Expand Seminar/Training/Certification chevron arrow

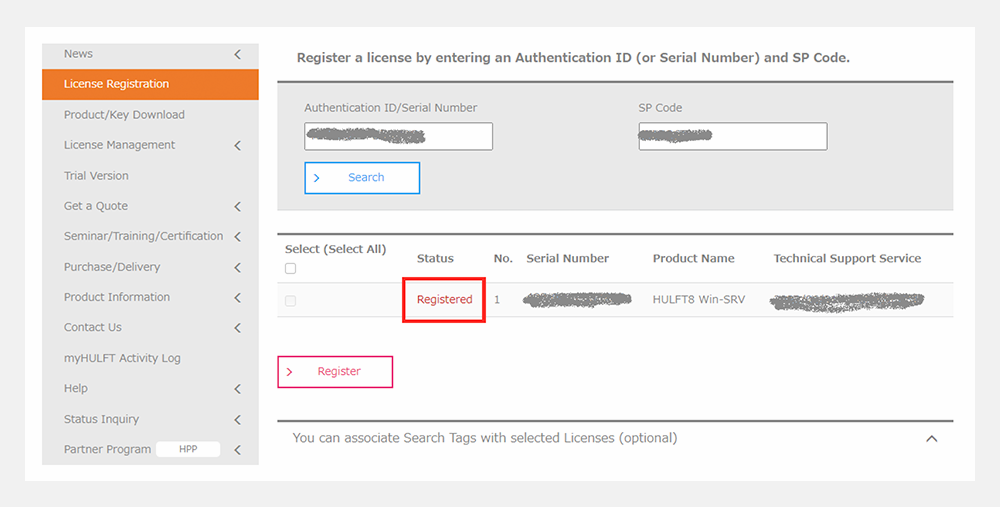(237, 237)
